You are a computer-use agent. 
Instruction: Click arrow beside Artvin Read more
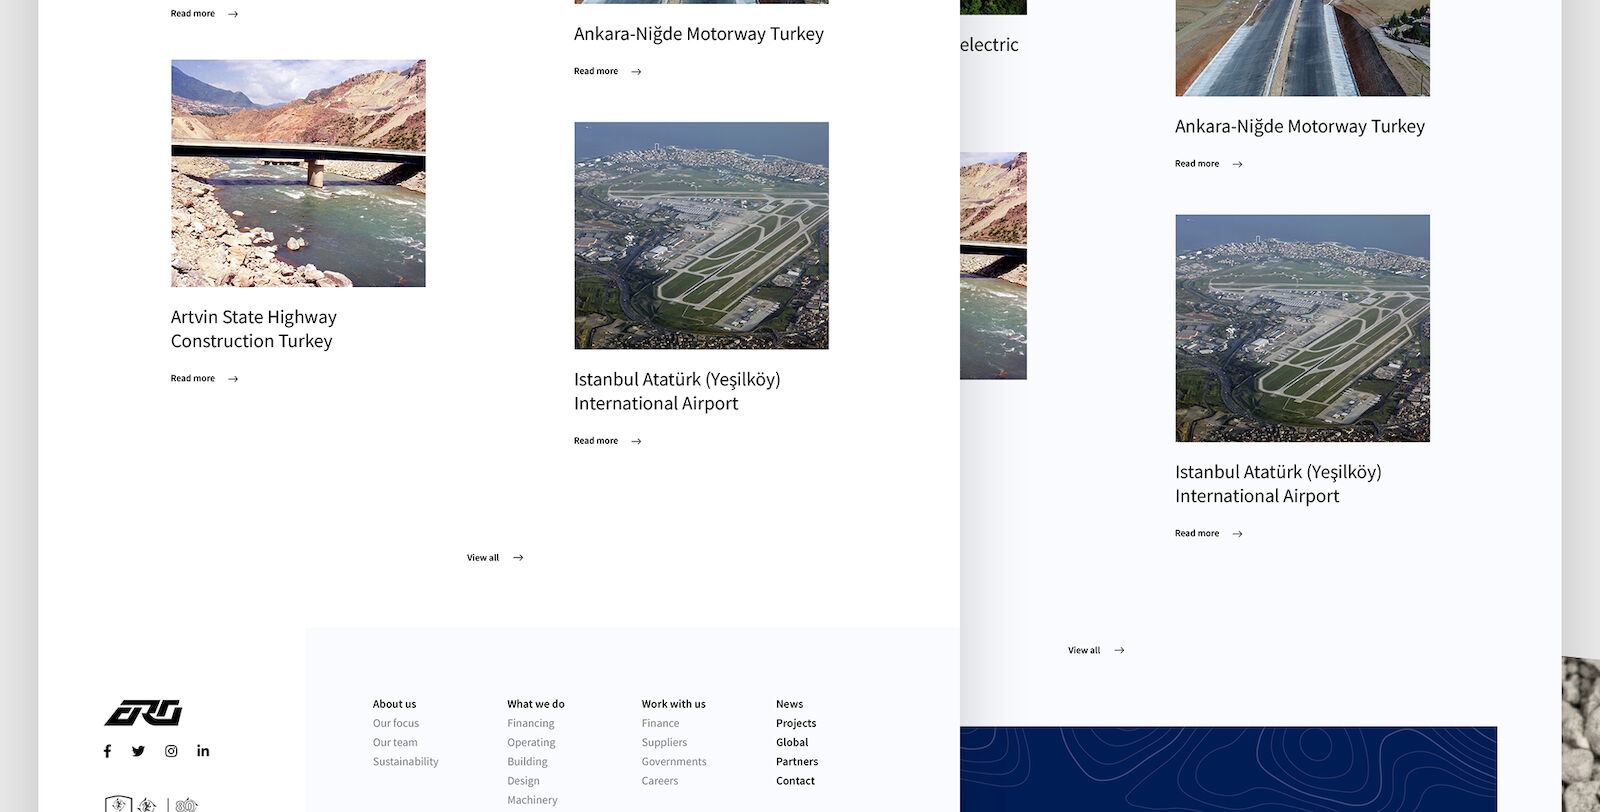tap(233, 379)
